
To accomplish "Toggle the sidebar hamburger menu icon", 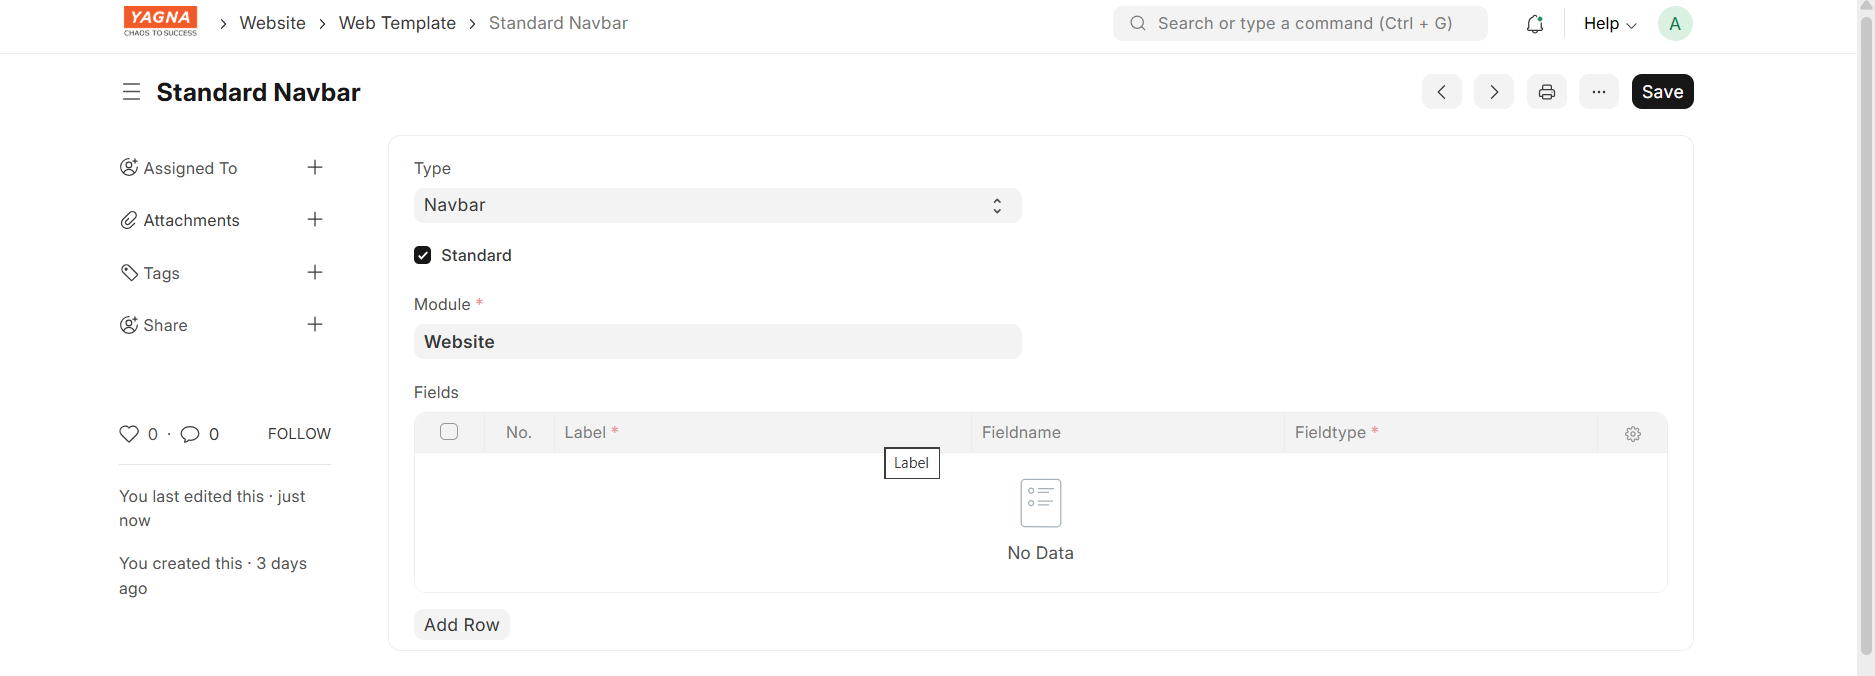I will pyautogui.click(x=131, y=92).
